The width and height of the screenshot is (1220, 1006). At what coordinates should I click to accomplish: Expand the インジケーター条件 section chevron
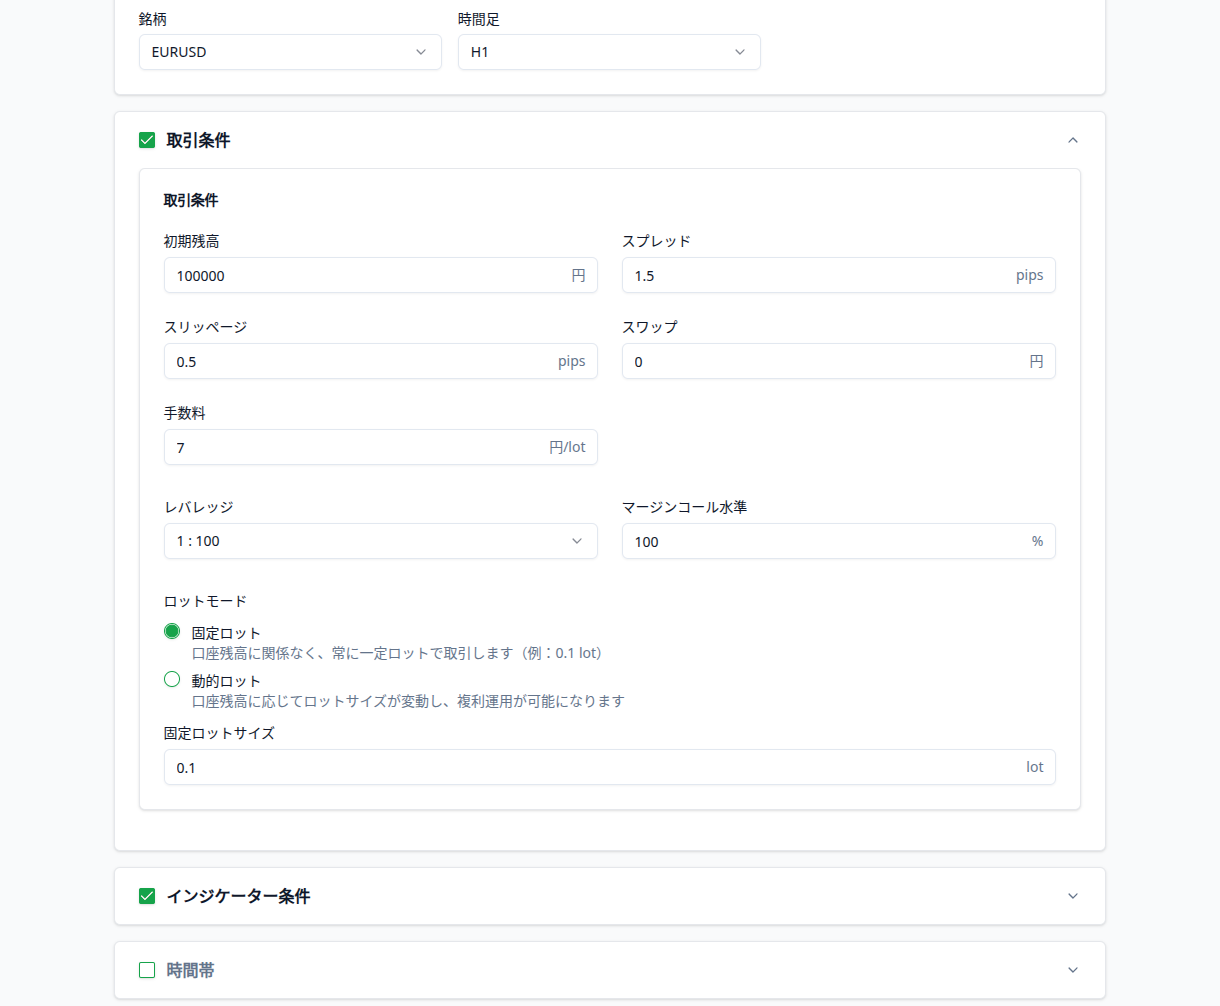[x=1073, y=896]
